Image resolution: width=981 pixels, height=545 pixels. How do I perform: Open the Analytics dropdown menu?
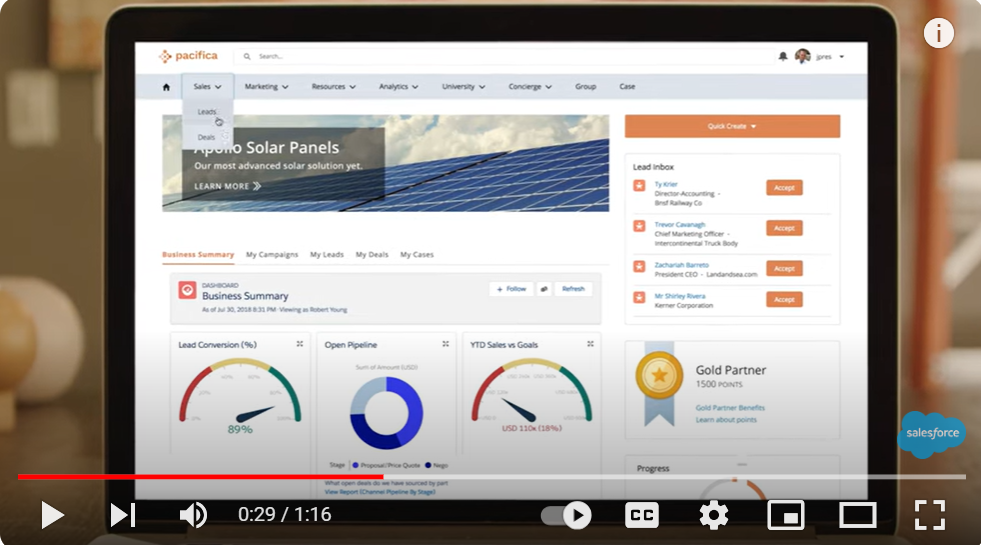point(399,86)
